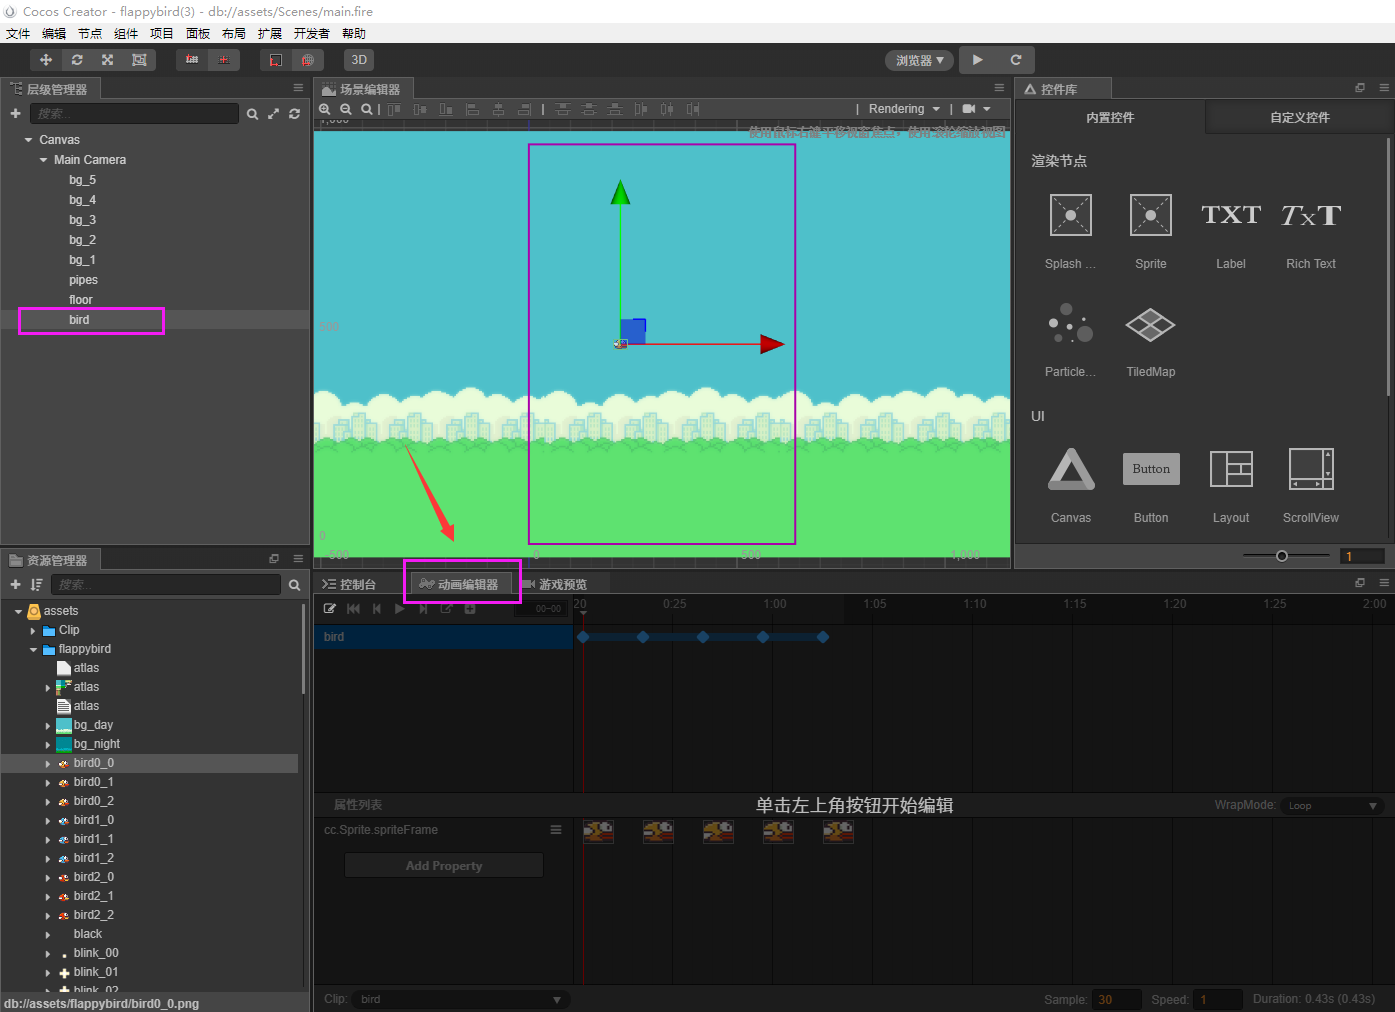The width and height of the screenshot is (1395, 1012).
Task: Adjust the widget library icon size slider
Action: 1282,556
